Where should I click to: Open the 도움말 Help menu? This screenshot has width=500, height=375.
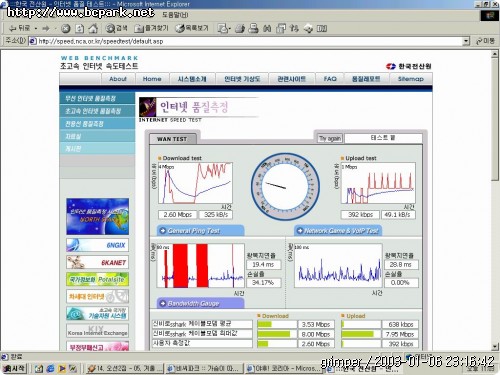(x=175, y=15)
